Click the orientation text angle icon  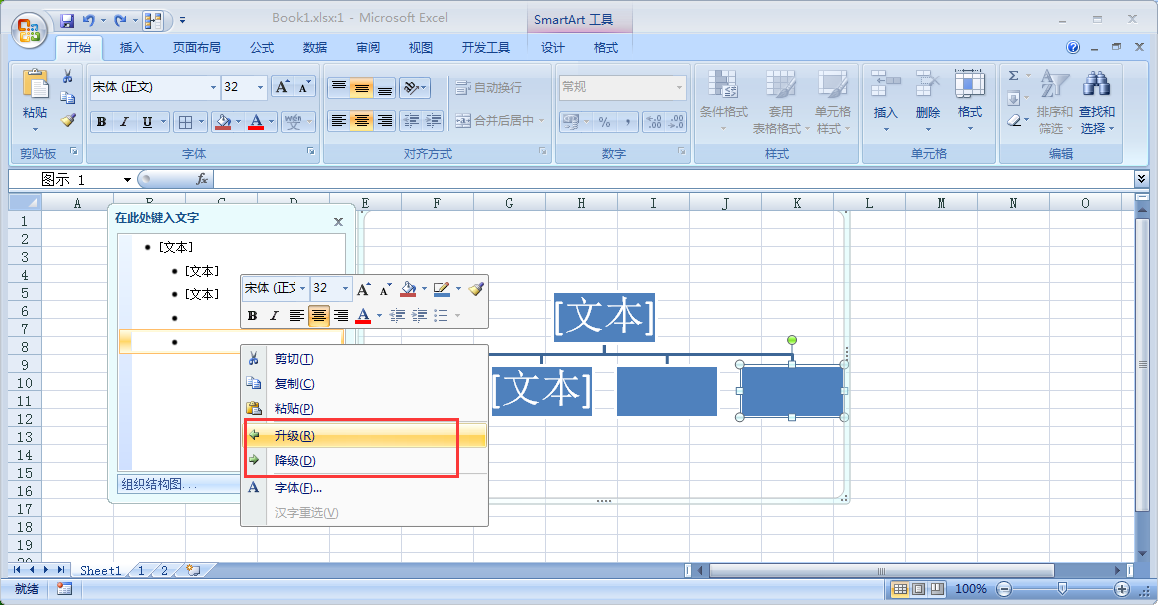[x=411, y=88]
